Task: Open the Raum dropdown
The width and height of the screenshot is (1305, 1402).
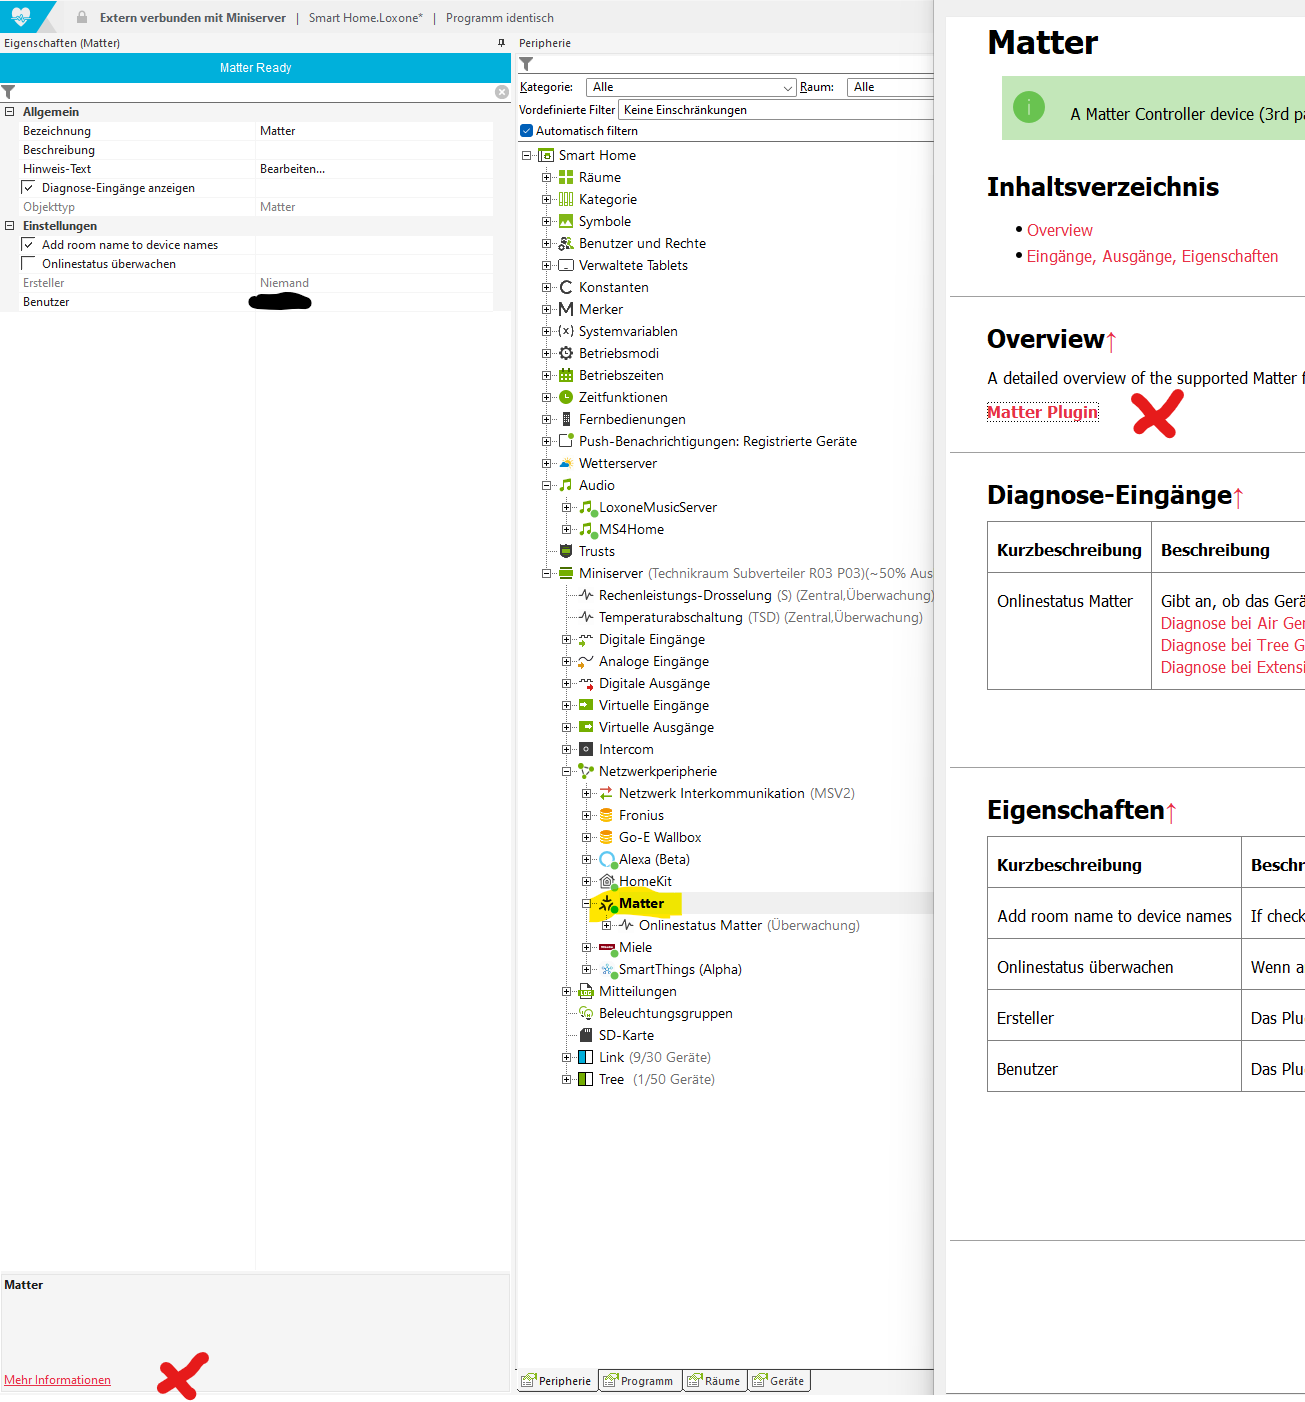Action: (890, 87)
